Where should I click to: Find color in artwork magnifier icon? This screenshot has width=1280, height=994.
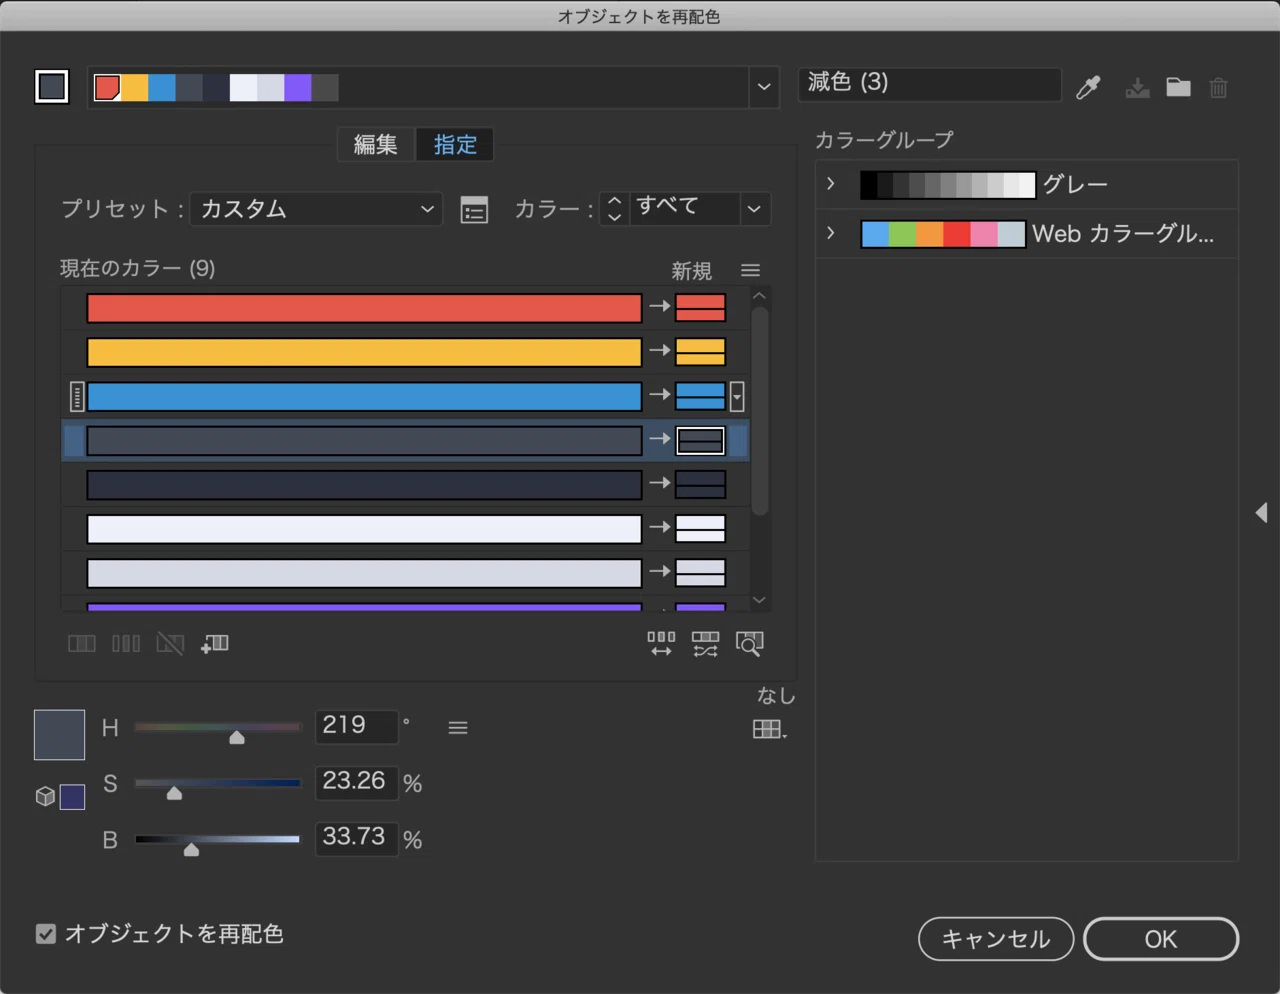pyautogui.click(x=749, y=643)
